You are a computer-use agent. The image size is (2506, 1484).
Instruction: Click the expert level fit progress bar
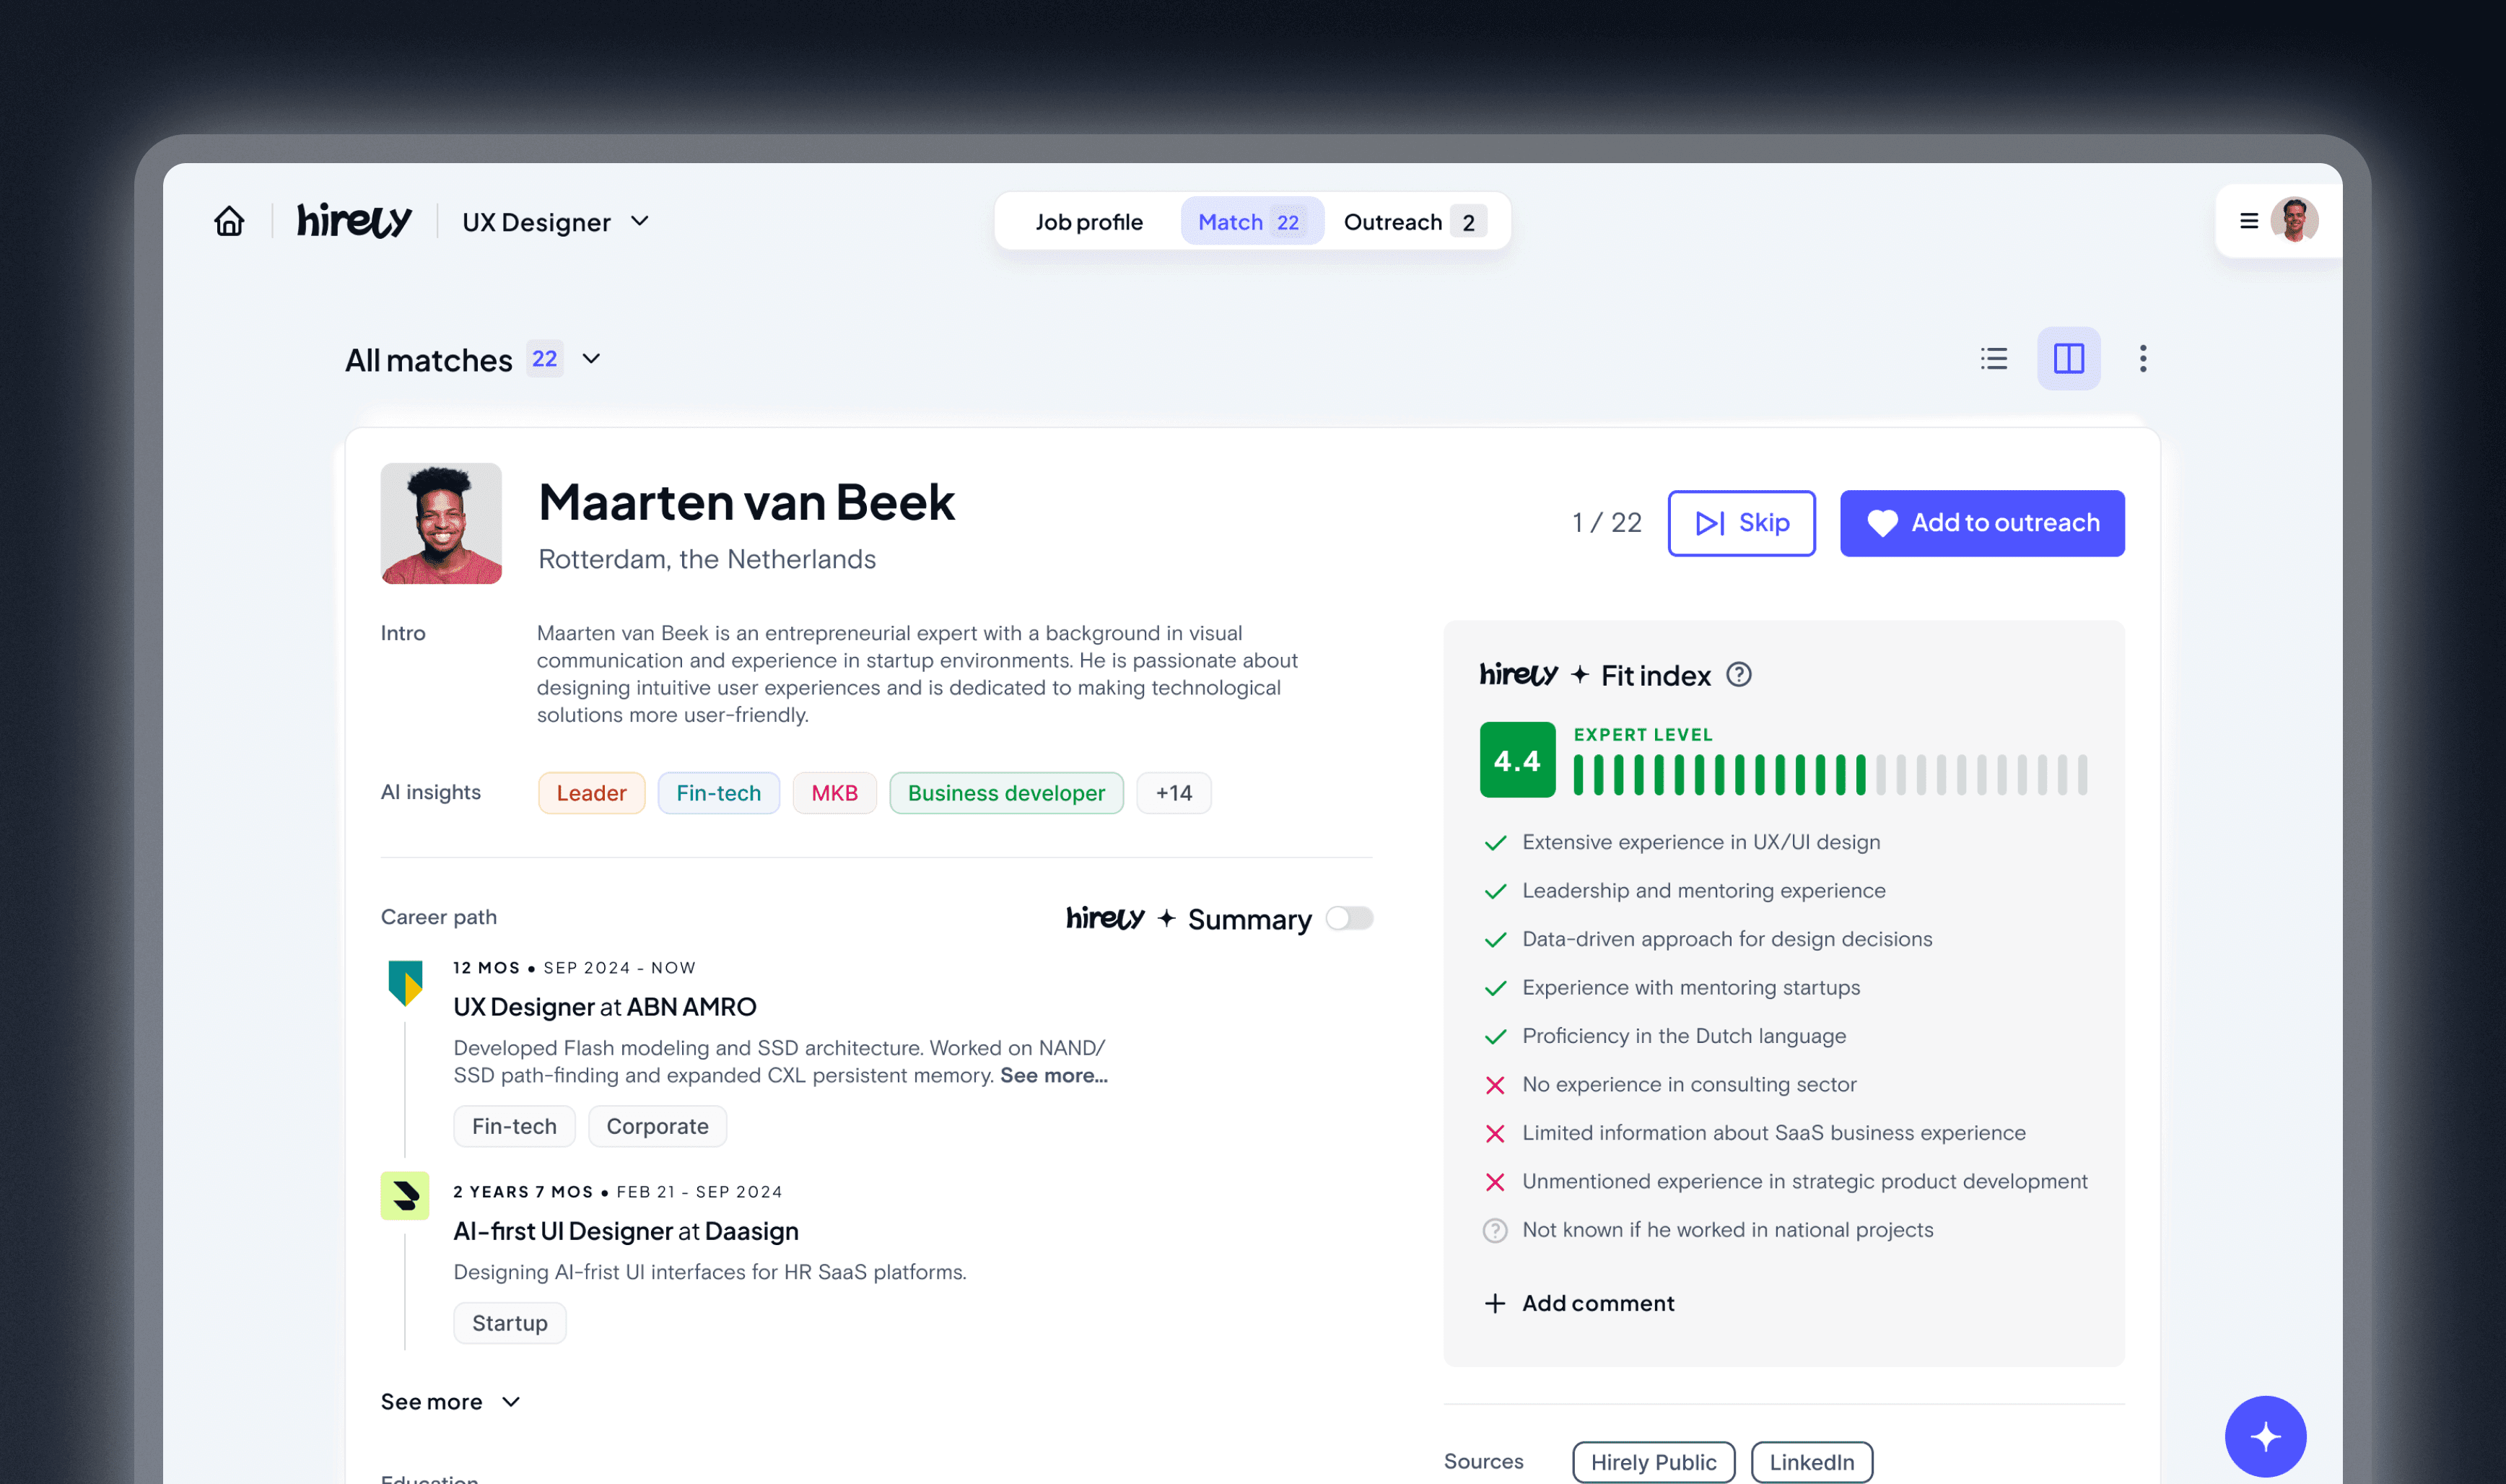(x=1830, y=775)
